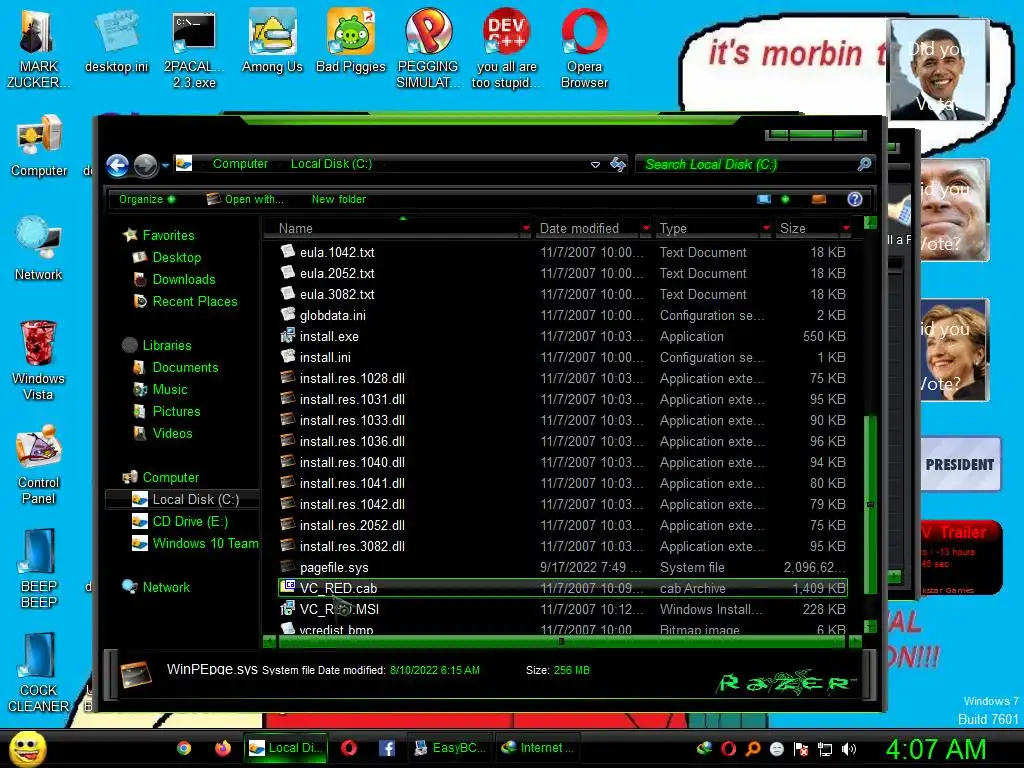Click the change view icon in toolbar
The height and width of the screenshot is (768, 1024).
[x=763, y=199]
